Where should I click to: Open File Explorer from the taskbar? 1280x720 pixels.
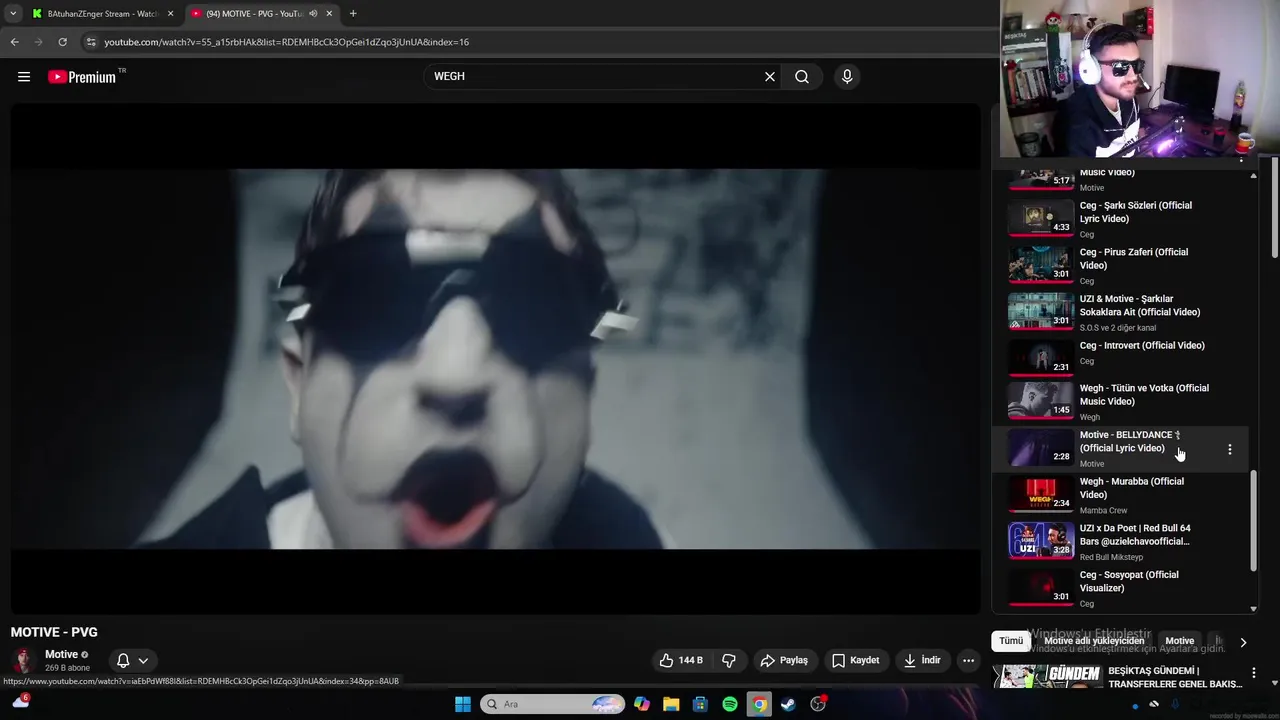(671, 704)
